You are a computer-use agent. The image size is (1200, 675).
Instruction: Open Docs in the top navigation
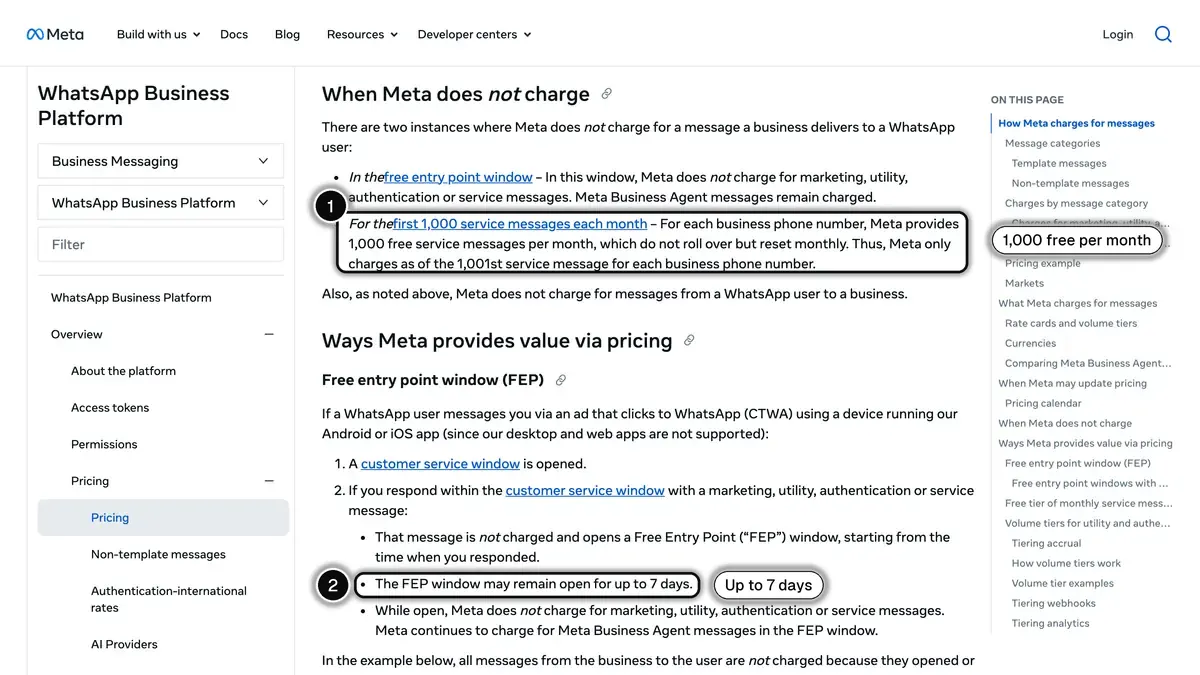coord(234,34)
